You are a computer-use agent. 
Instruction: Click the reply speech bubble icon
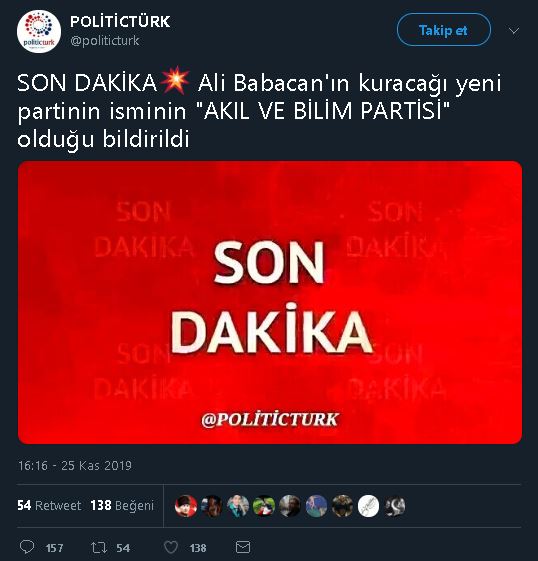[x=27, y=547]
